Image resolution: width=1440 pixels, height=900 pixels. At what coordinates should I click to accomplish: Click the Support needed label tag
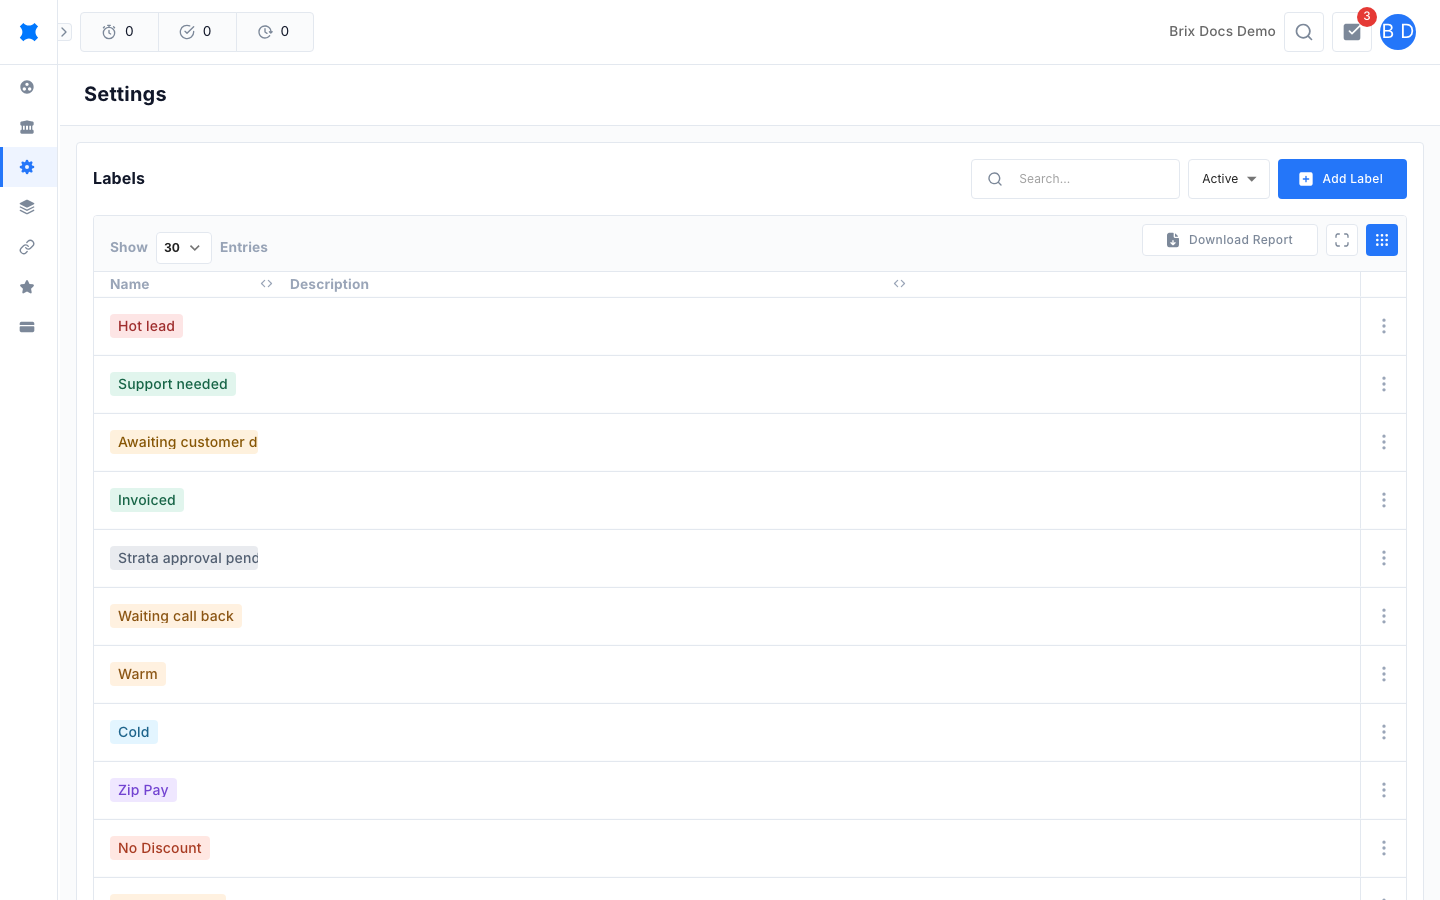click(x=173, y=384)
